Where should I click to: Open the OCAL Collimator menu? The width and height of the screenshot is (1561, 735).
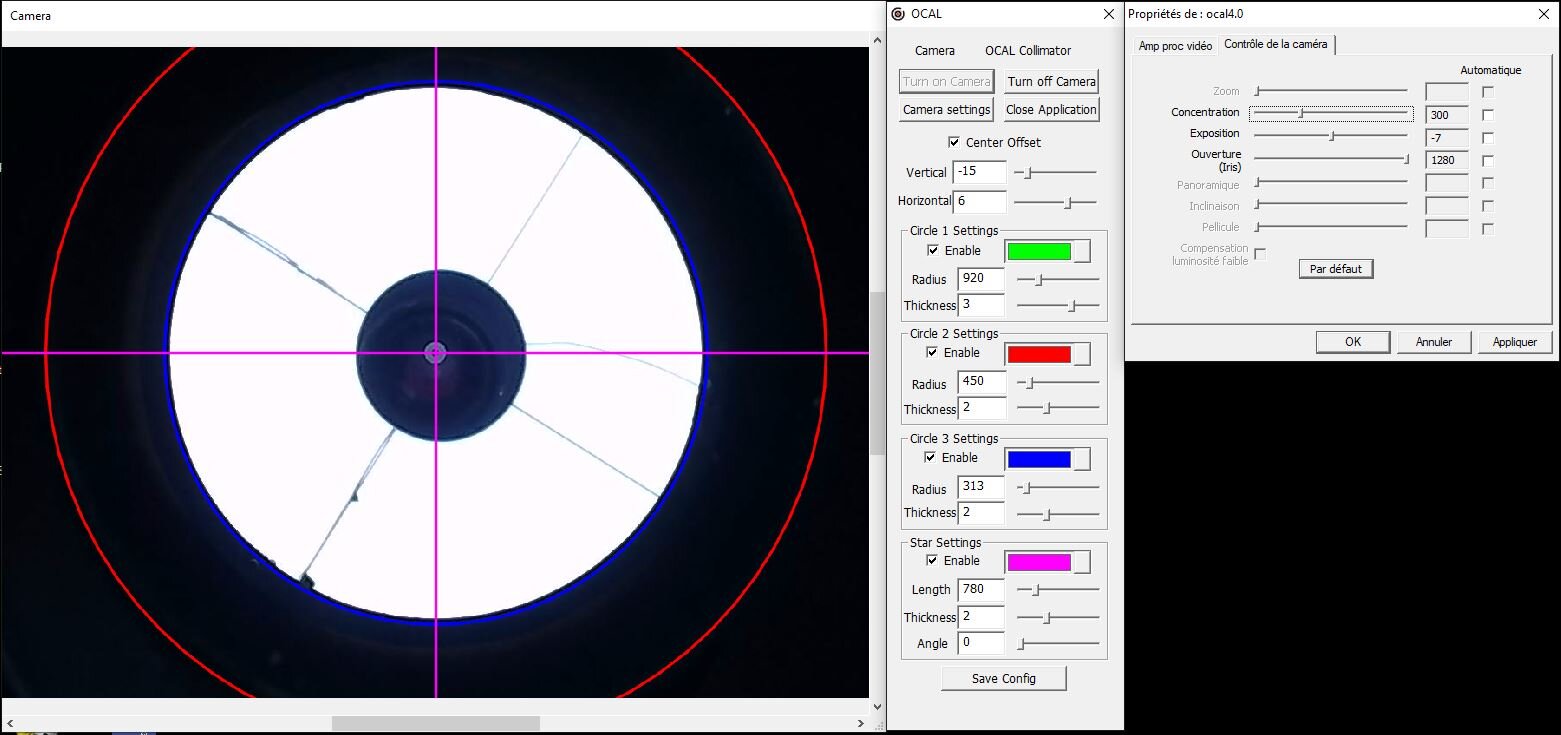pyautogui.click(x=1027, y=50)
